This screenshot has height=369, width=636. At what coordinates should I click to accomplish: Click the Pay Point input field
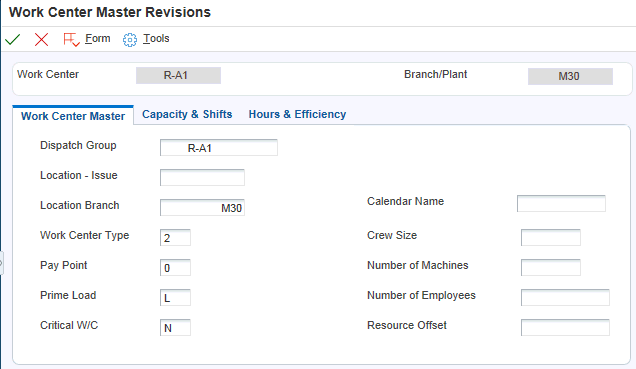175,268
